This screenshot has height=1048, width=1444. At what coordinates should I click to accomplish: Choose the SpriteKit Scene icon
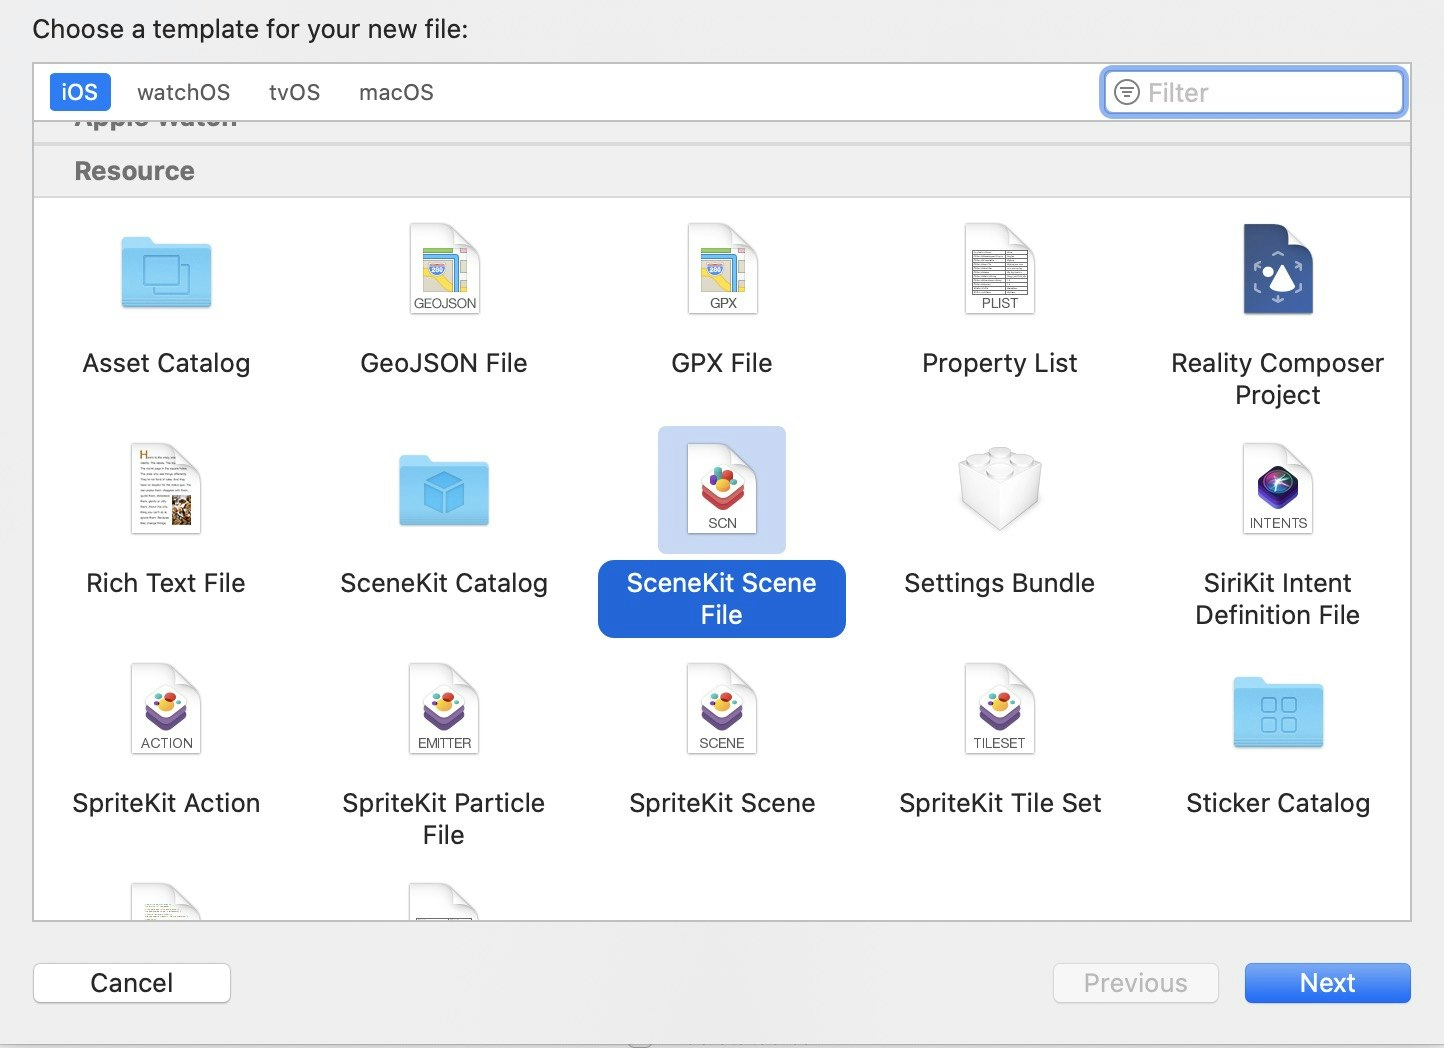pos(722,709)
